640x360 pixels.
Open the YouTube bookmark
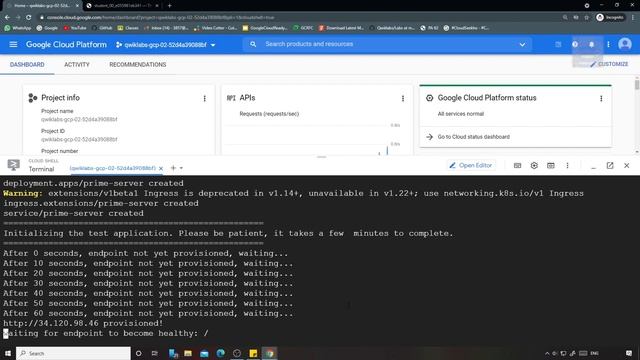[75, 28]
